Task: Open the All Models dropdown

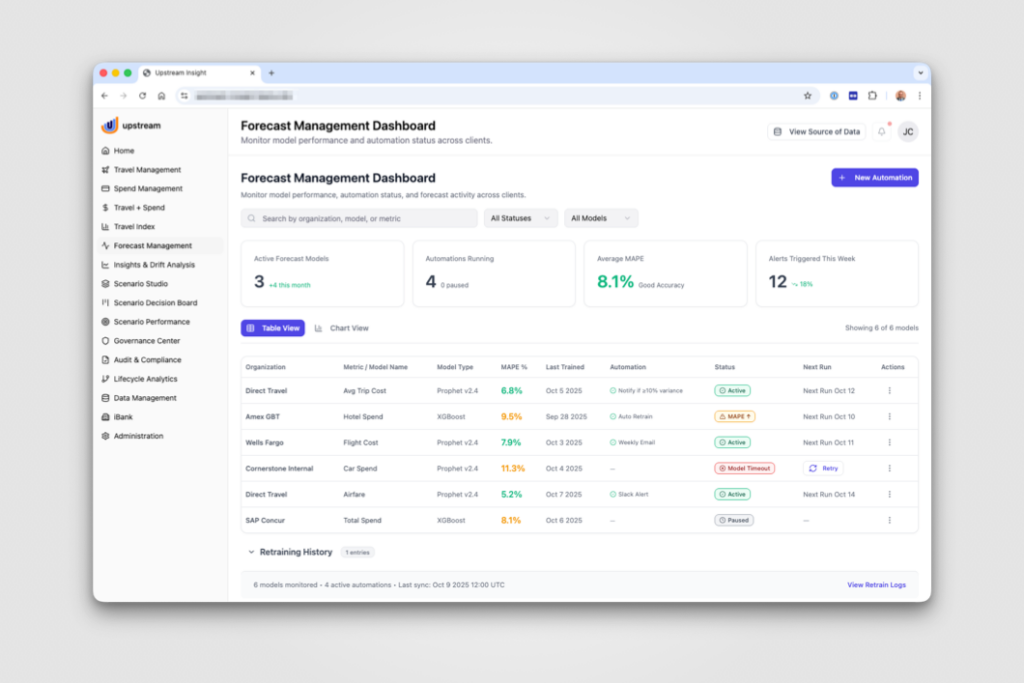Action: (x=600, y=218)
